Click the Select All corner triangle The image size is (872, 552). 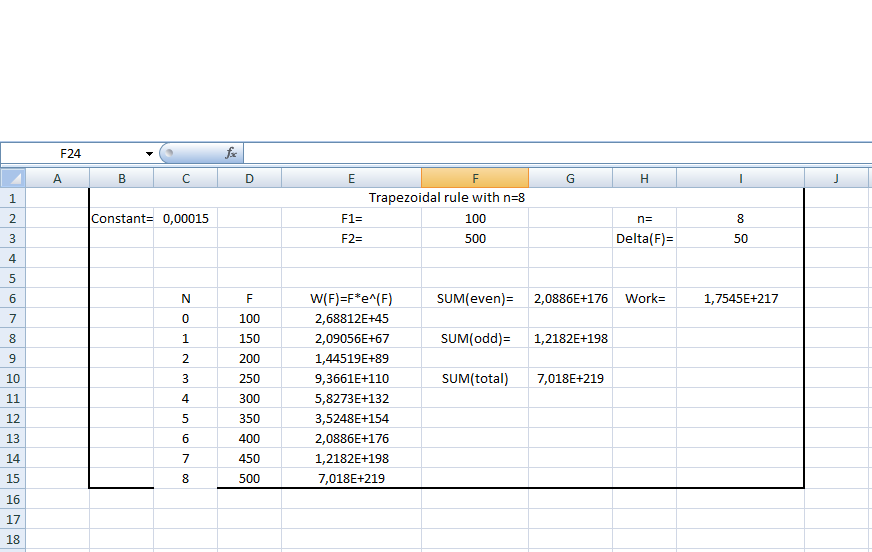[12, 178]
